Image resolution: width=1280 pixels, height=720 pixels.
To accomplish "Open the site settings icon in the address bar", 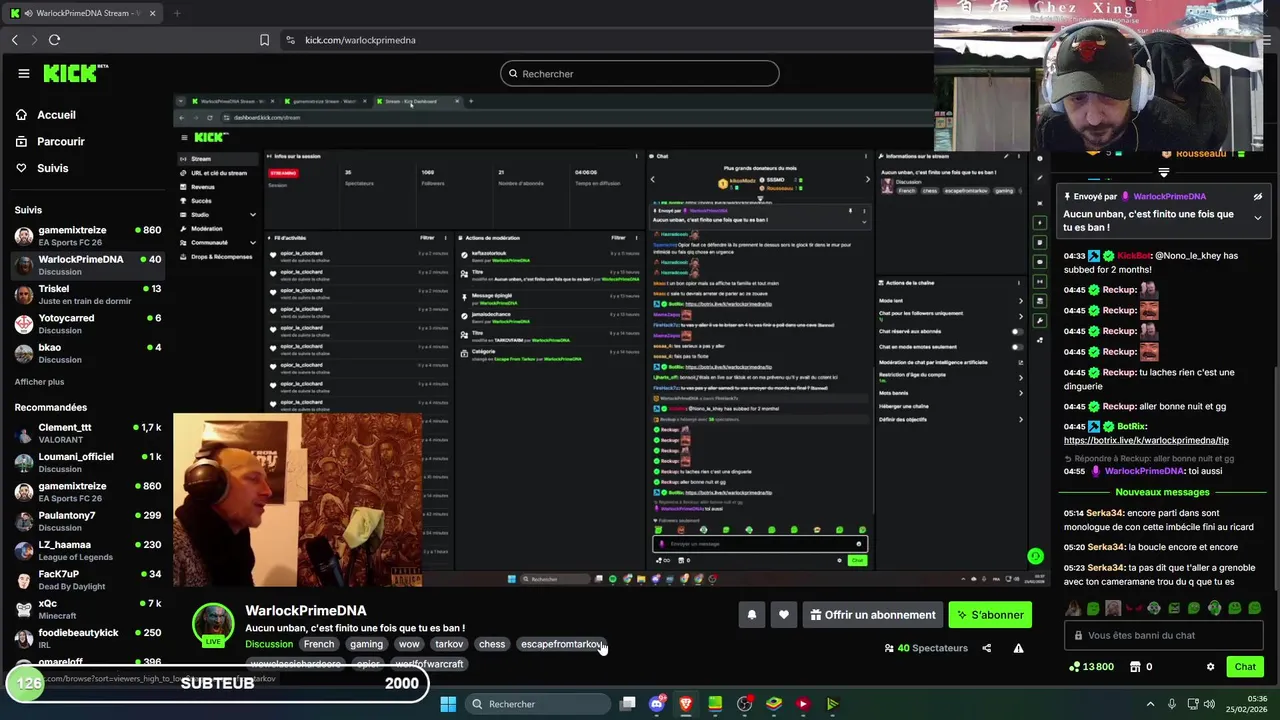I will coord(290,40).
